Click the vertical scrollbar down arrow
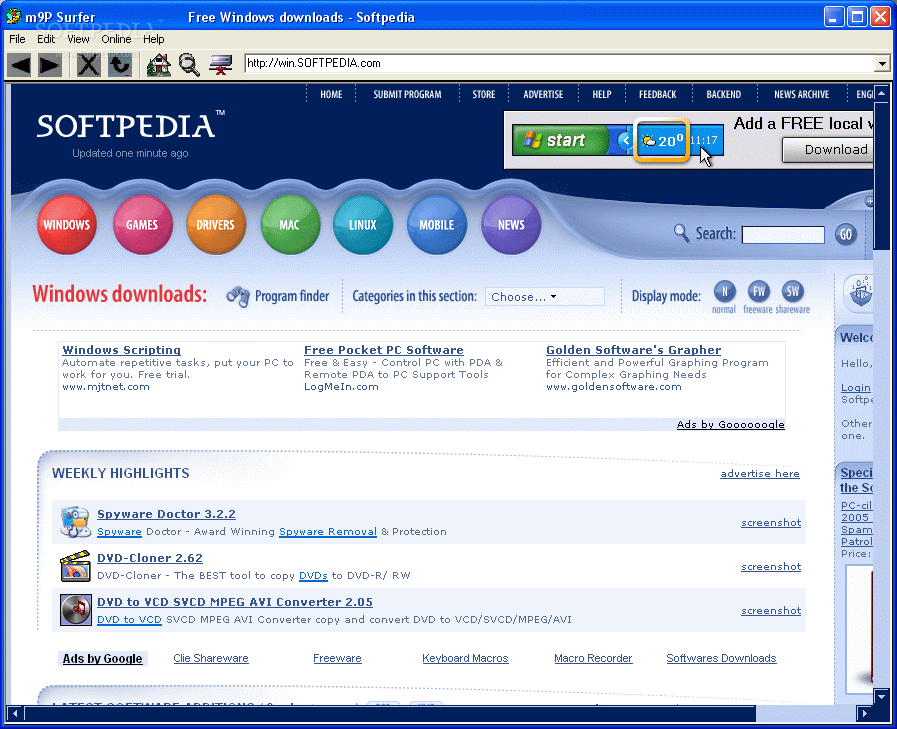This screenshot has height=729, width=897. coord(882,697)
